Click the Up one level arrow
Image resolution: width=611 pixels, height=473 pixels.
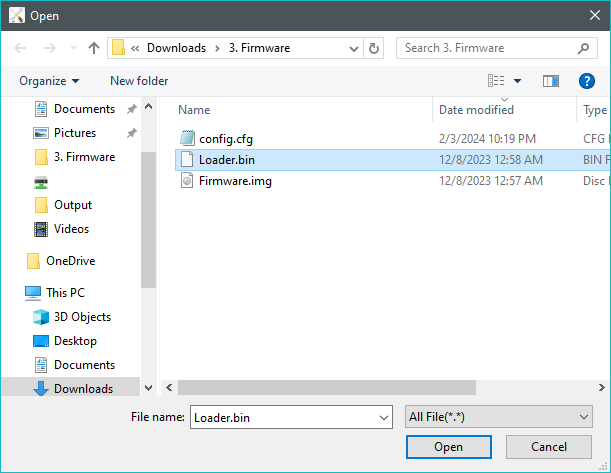pyautogui.click(x=94, y=48)
